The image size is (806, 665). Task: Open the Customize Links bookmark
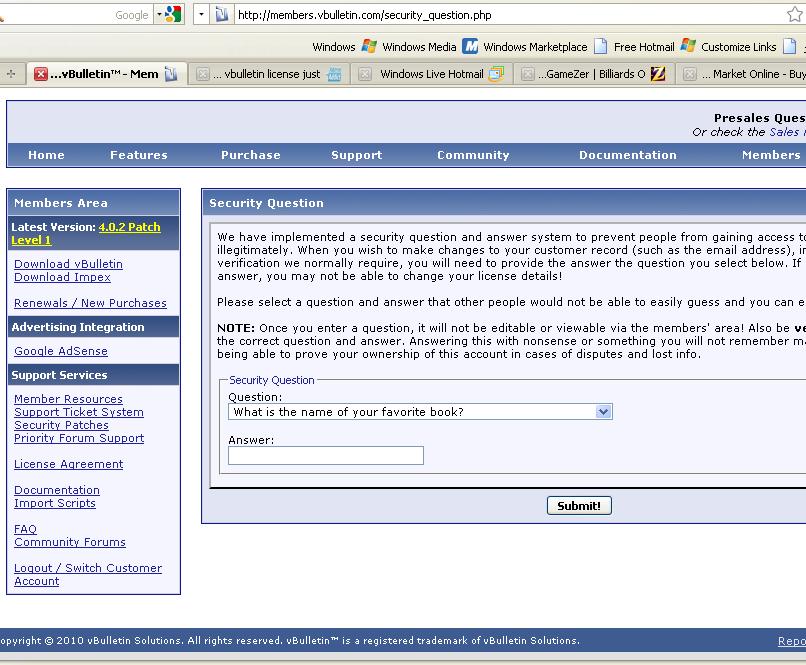click(x=739, y=47)
